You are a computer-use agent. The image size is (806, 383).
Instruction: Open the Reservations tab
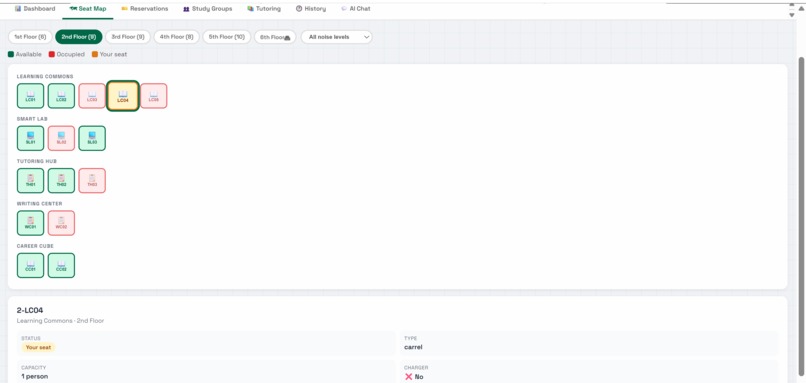pos(145,9)
